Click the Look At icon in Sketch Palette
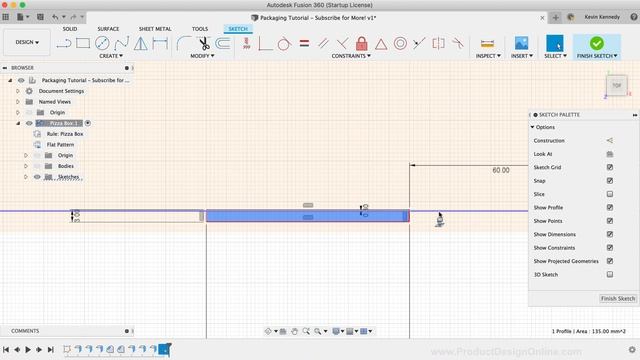This screenshot has width=640, height=360. click(610, 154)
